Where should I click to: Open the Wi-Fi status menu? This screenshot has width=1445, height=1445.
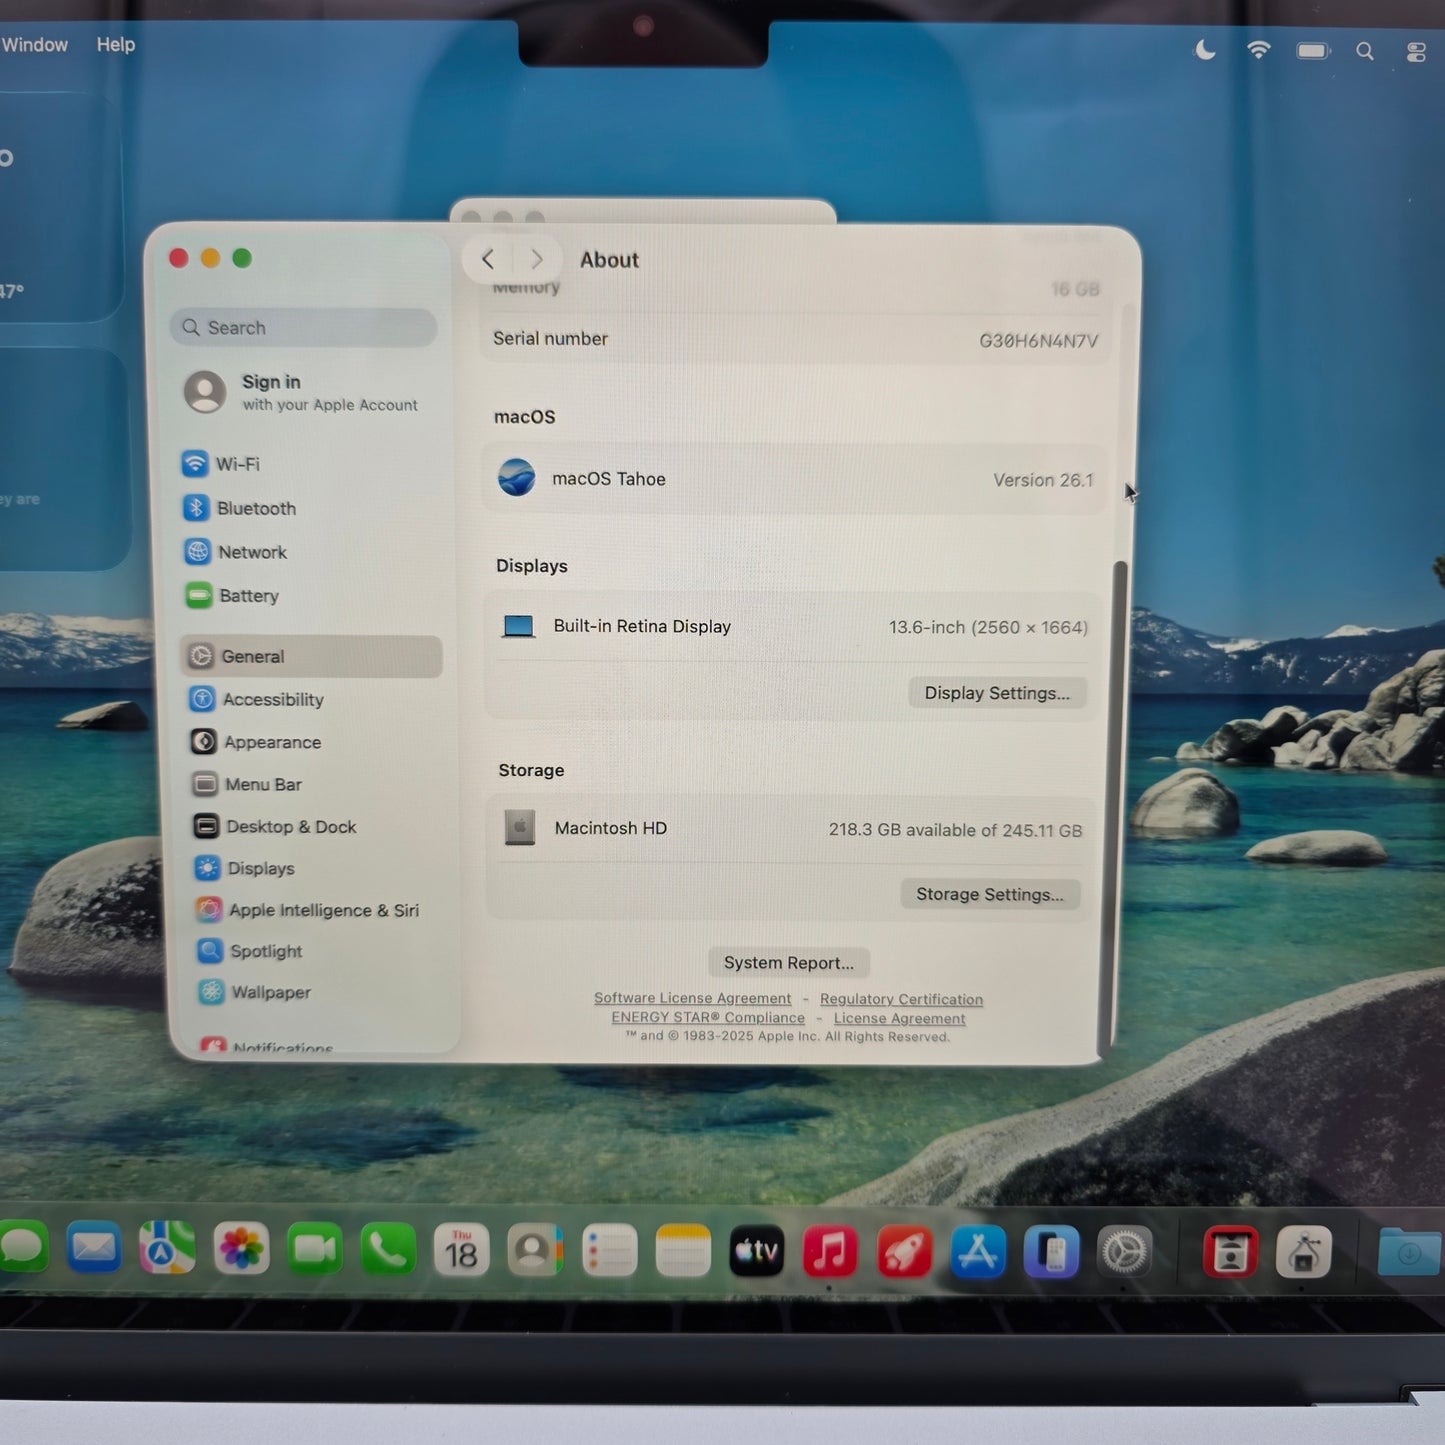coord(1258,50)
